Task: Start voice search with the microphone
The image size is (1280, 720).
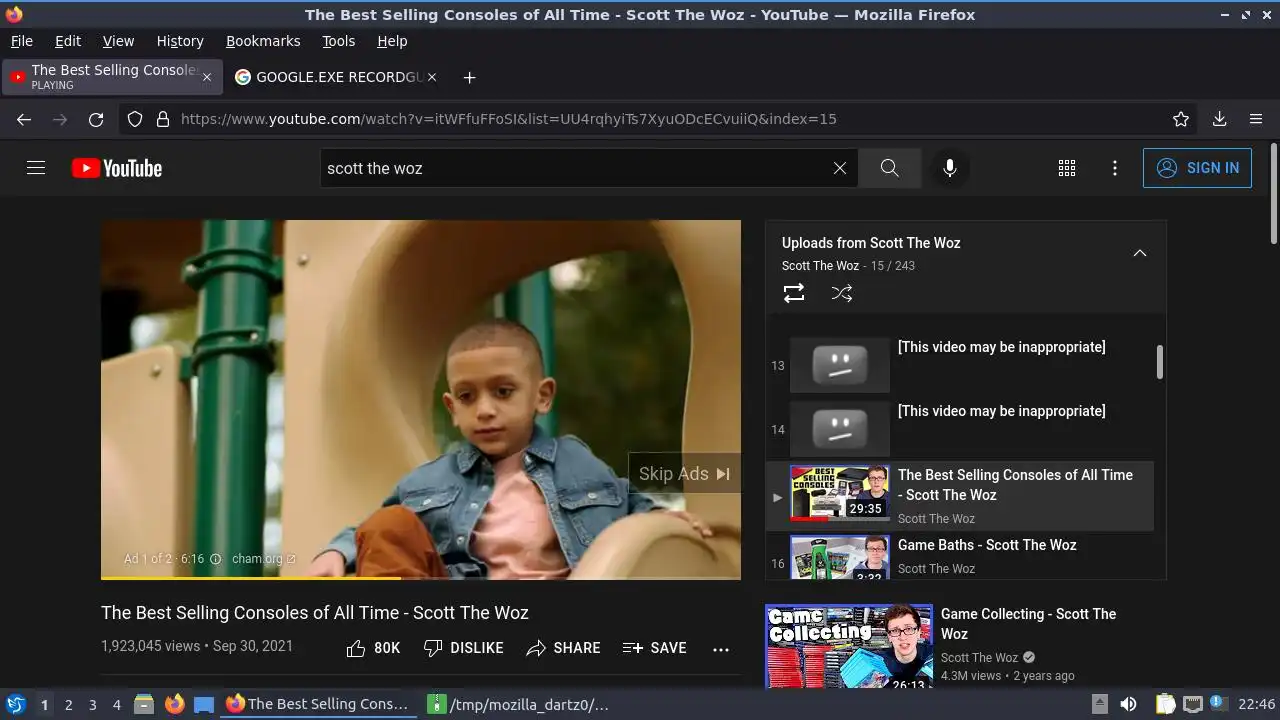Action: [x=950, y=168]
